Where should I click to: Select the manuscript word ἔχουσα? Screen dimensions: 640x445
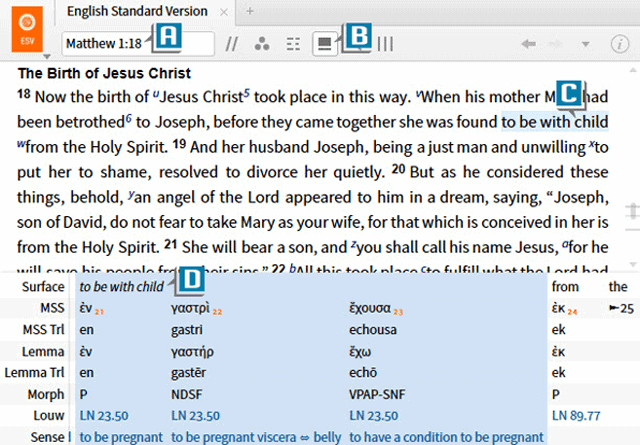[370, 308]
